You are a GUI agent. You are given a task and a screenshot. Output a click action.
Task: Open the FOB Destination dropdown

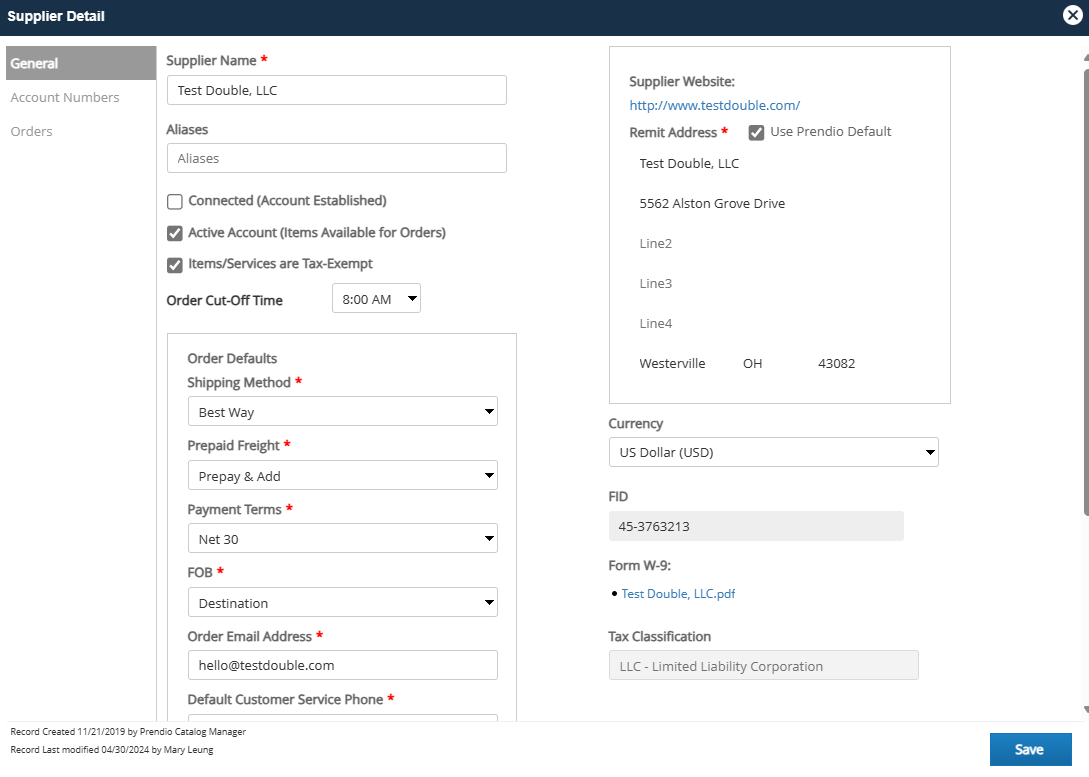coord(342,603)
